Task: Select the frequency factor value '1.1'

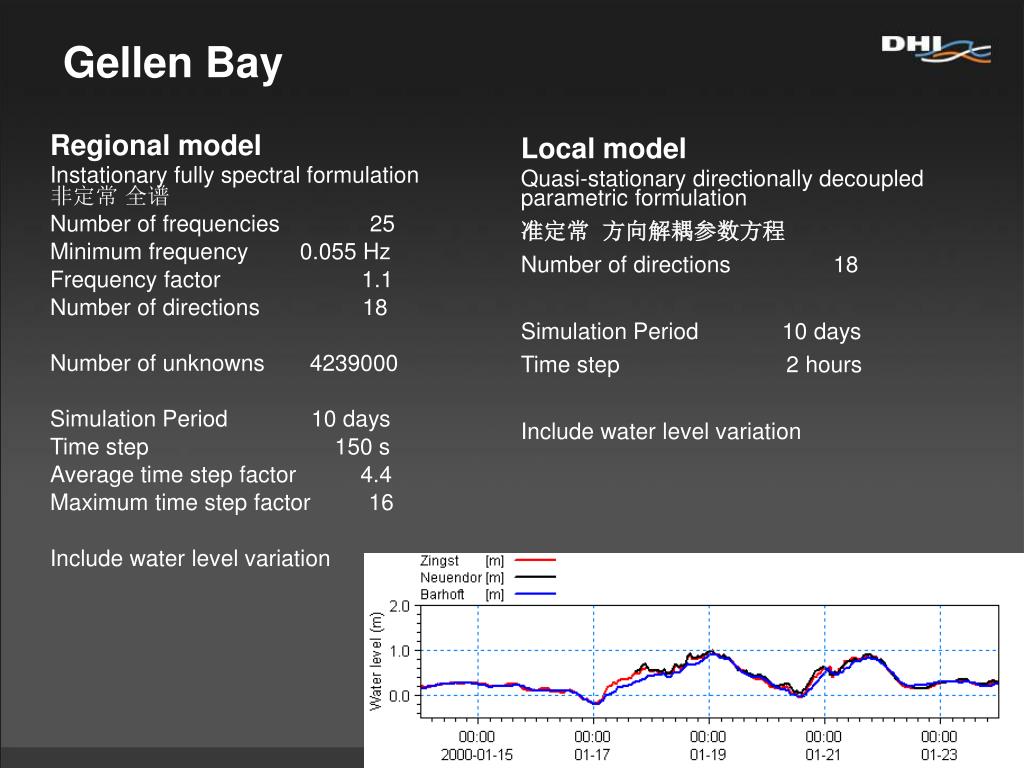Action: (x=377, y=280)
